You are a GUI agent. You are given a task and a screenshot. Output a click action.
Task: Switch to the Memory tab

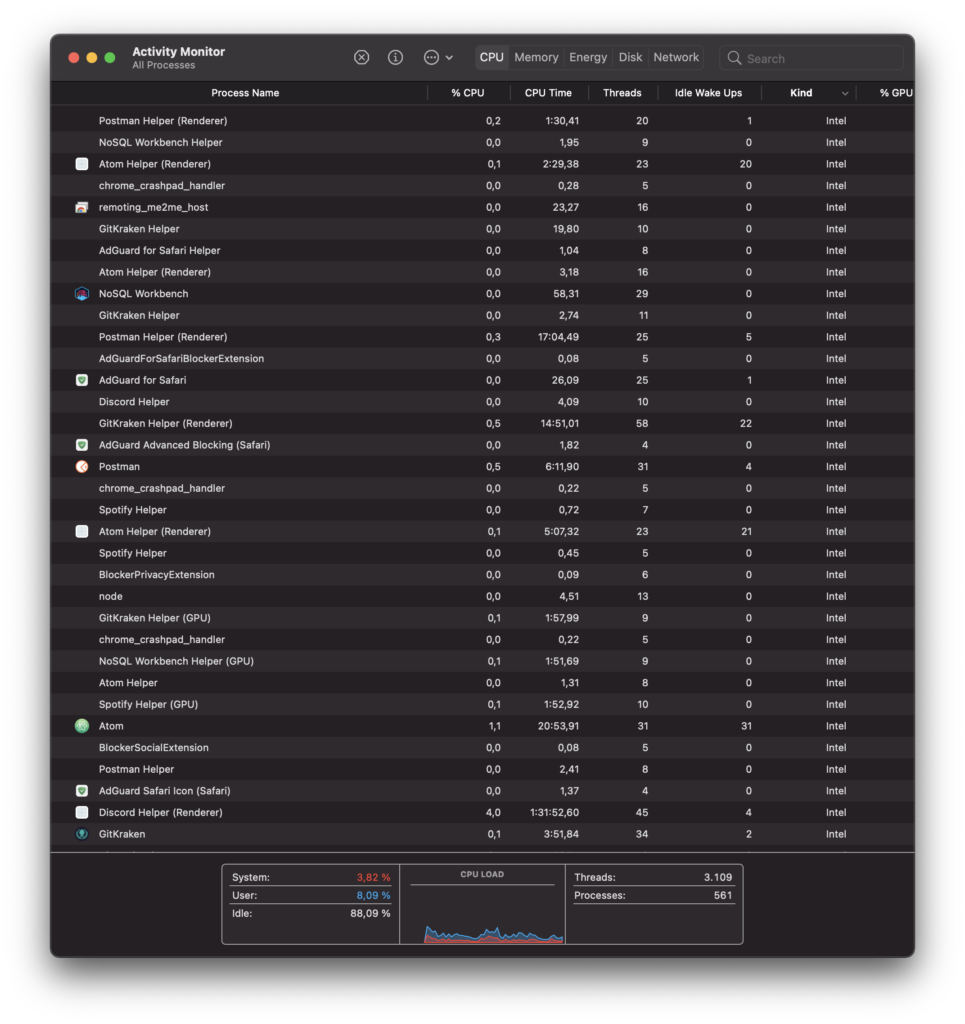[536, 58]
